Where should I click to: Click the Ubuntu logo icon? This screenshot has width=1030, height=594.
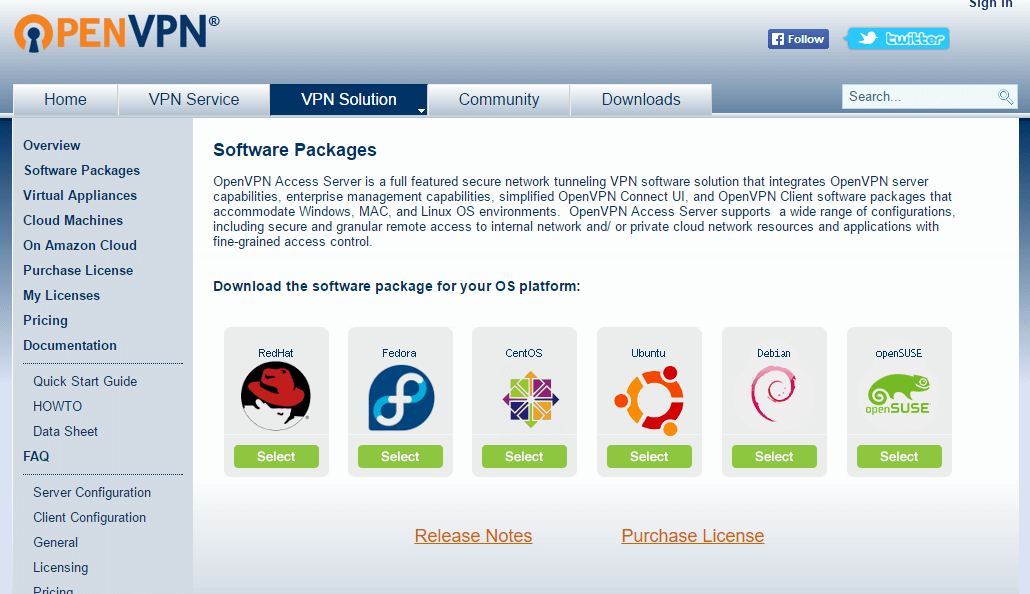tap(649, 400)
